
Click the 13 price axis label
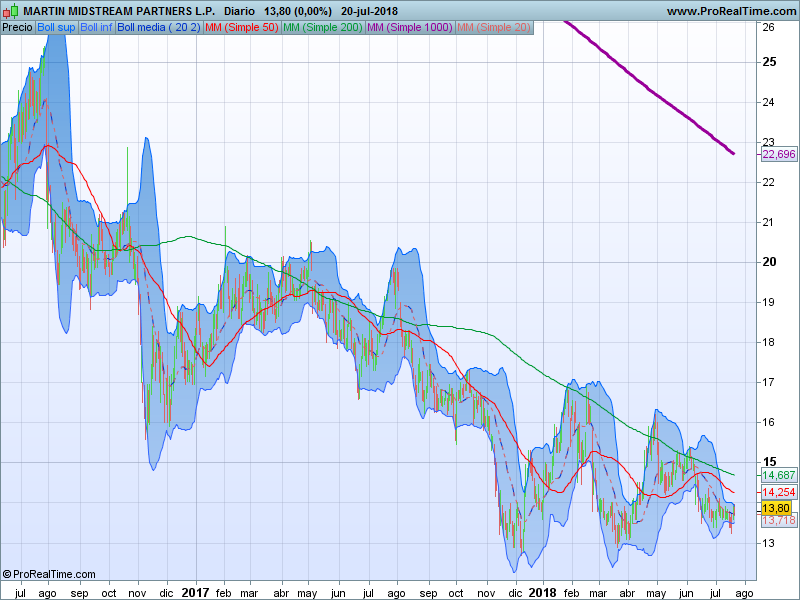point(768,543)
